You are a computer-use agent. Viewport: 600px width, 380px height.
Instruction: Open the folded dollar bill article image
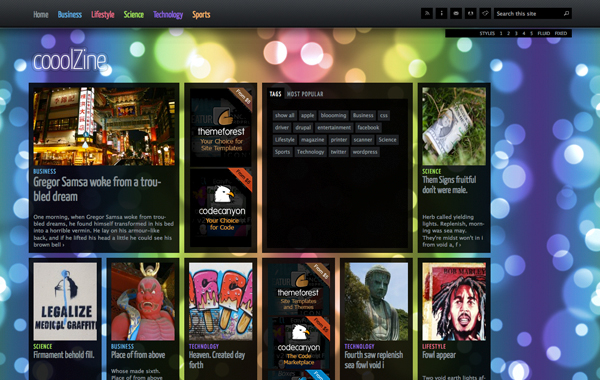[x=454, y=126]
